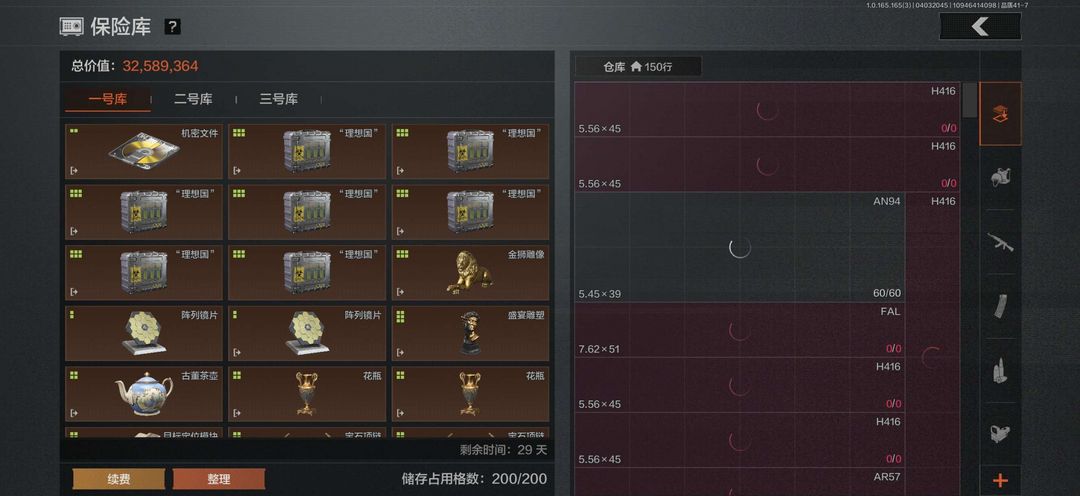Click the back arrow button
Screen dimensions: 1080x496
[x=979, y=26]
